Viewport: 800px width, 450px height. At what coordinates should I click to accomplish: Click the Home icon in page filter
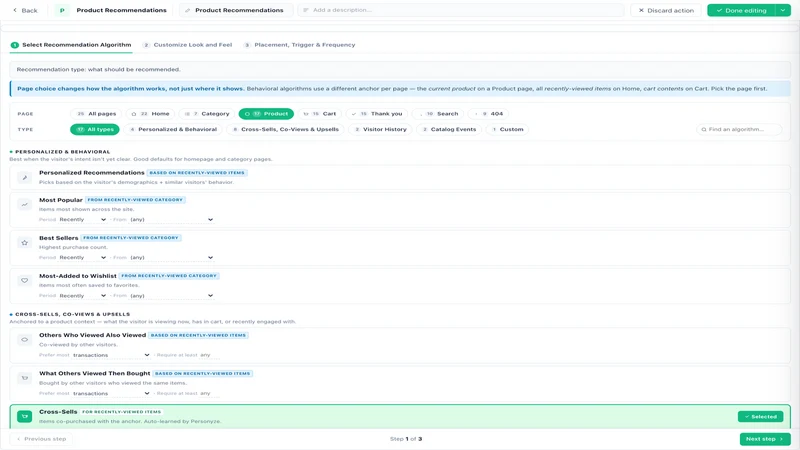pyautogui.click(x=134, y=114)
